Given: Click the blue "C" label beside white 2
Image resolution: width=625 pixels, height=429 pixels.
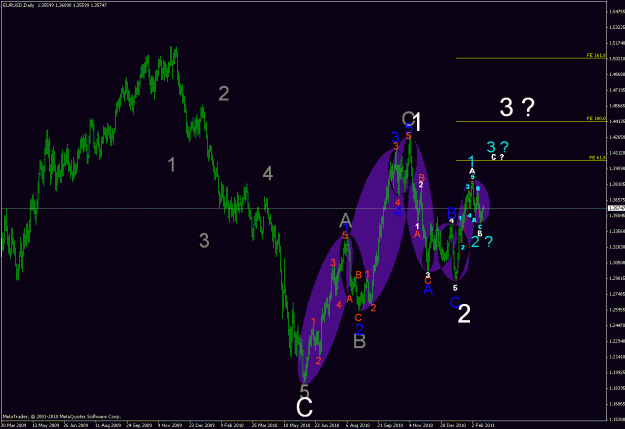Looking at the screenshot, I should 455,302.
